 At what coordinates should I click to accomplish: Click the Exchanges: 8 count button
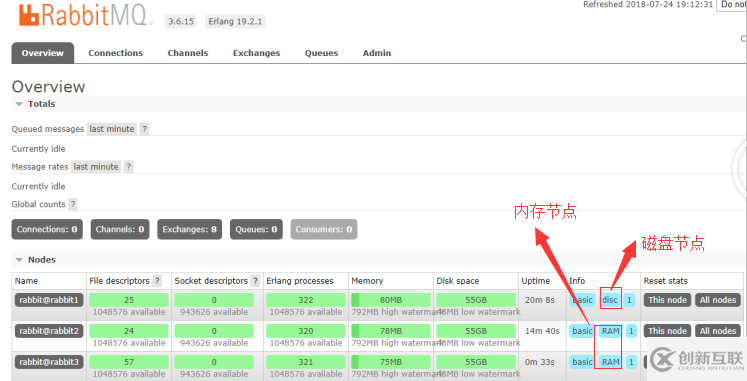tap(190, 229)
